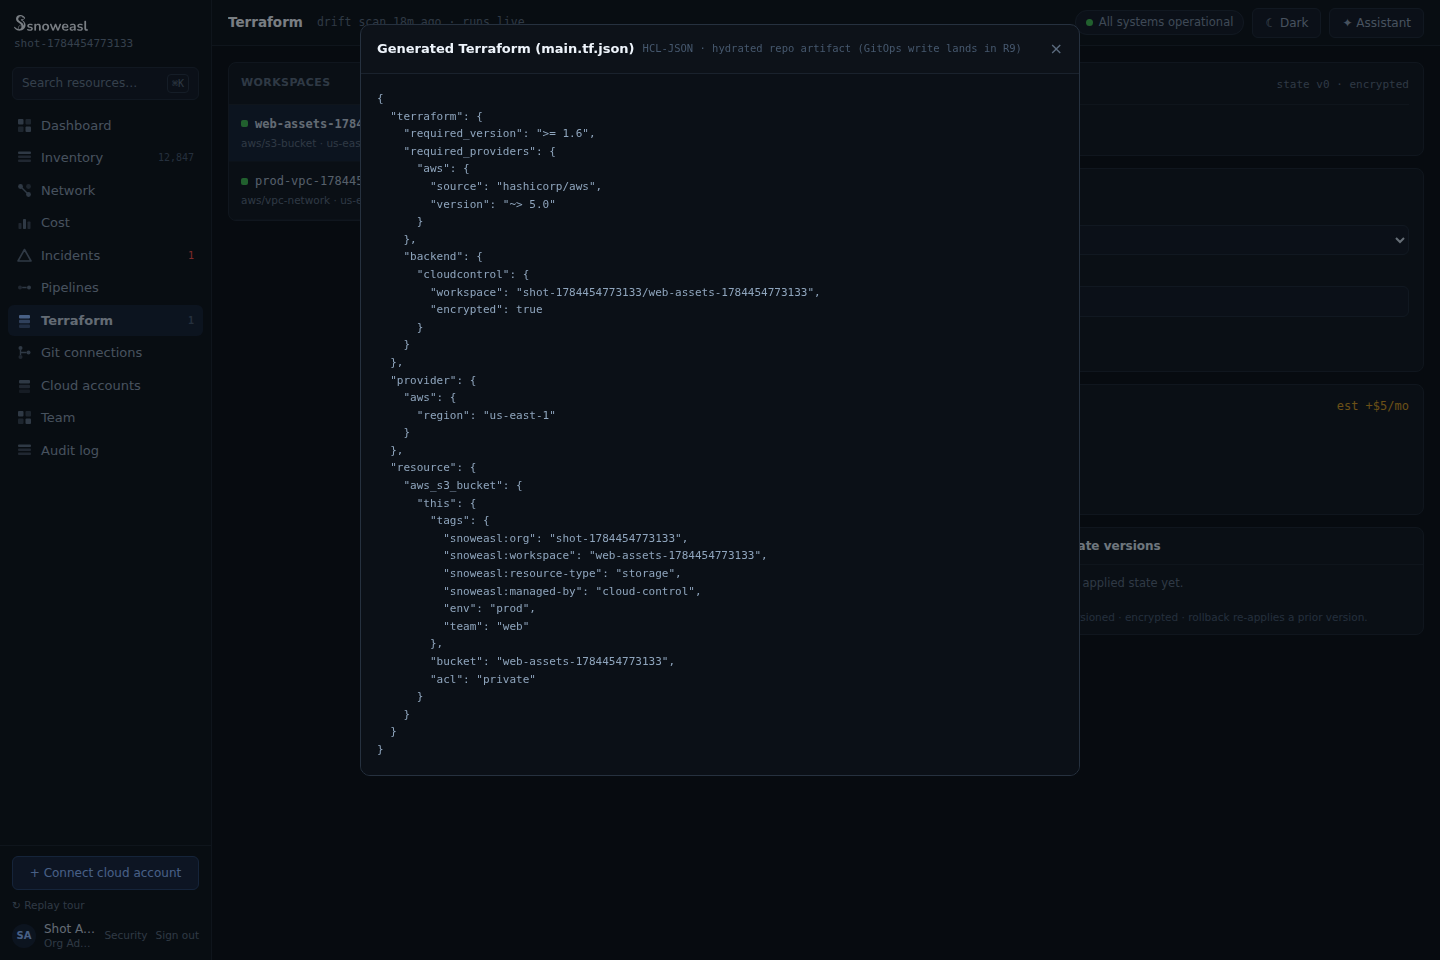Open the Assistant panel
The height and width of the screenshot is (960, 1440).
(x=1376, y=22)
